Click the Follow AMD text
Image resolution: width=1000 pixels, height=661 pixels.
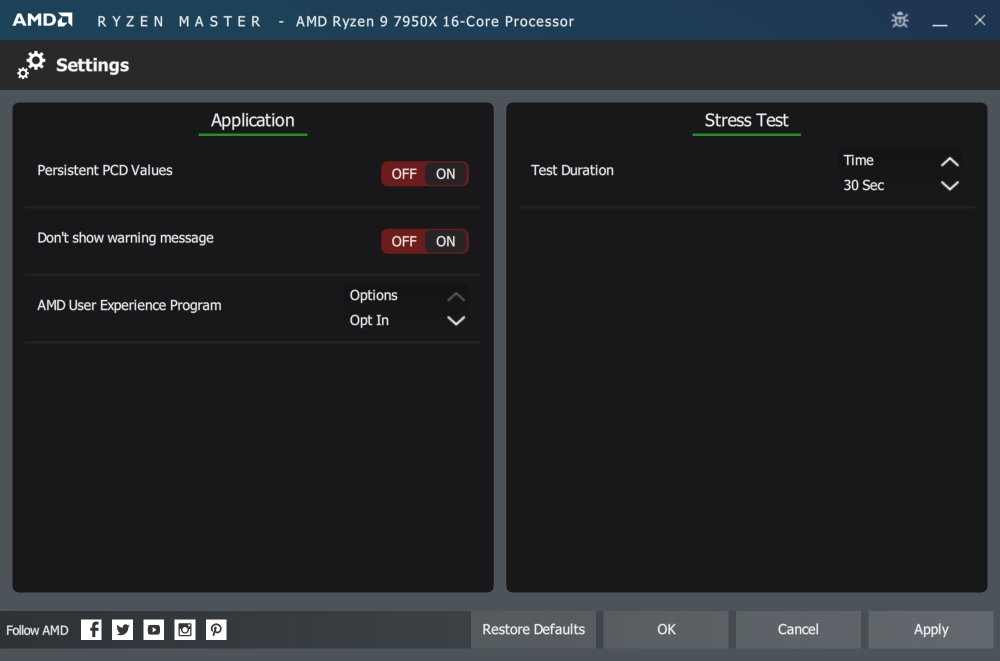37,630
